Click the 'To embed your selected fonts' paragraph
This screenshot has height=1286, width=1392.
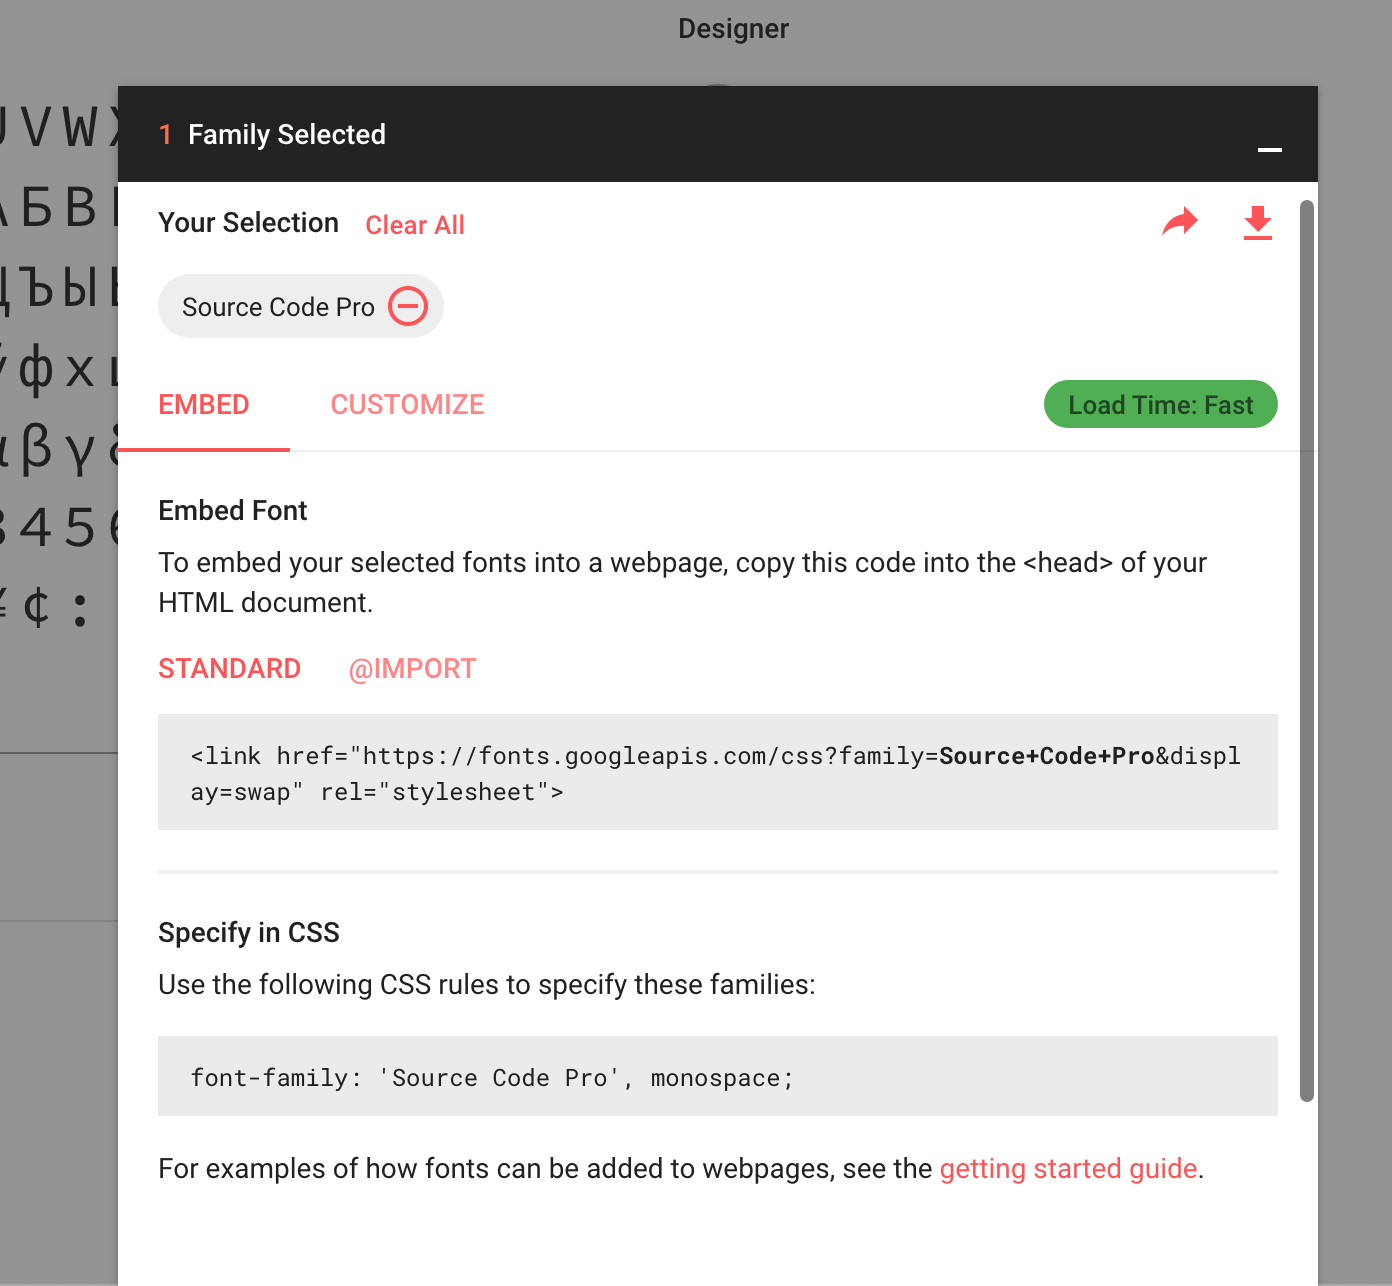coord(683,582)
